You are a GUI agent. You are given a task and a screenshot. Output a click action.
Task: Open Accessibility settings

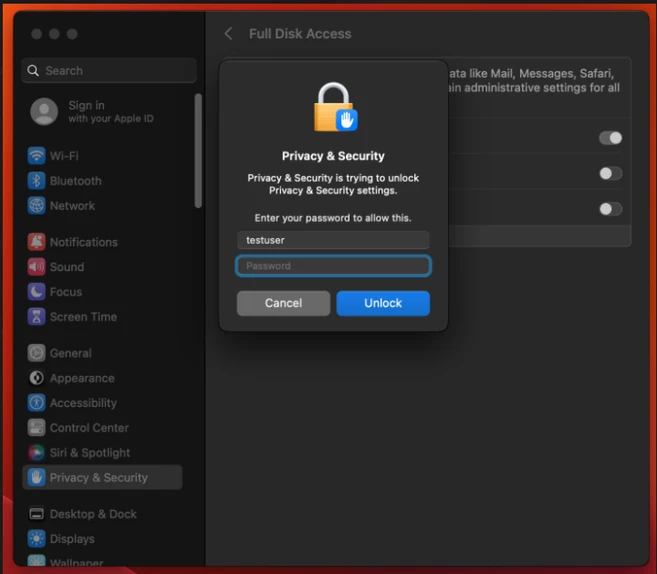83,403
